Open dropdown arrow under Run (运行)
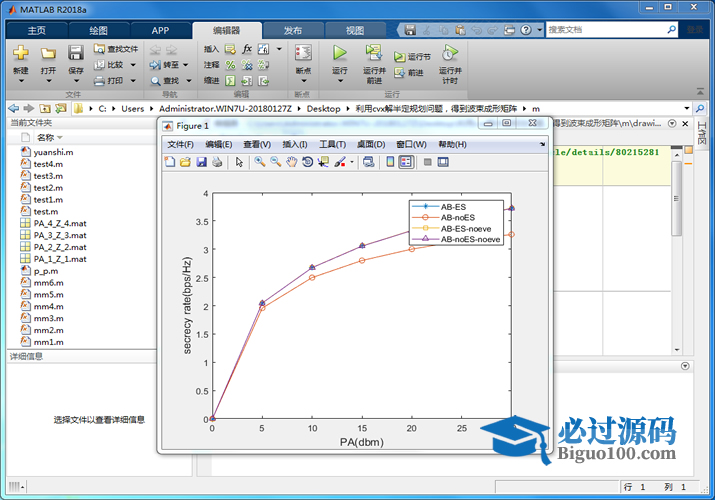 point(340,81)
